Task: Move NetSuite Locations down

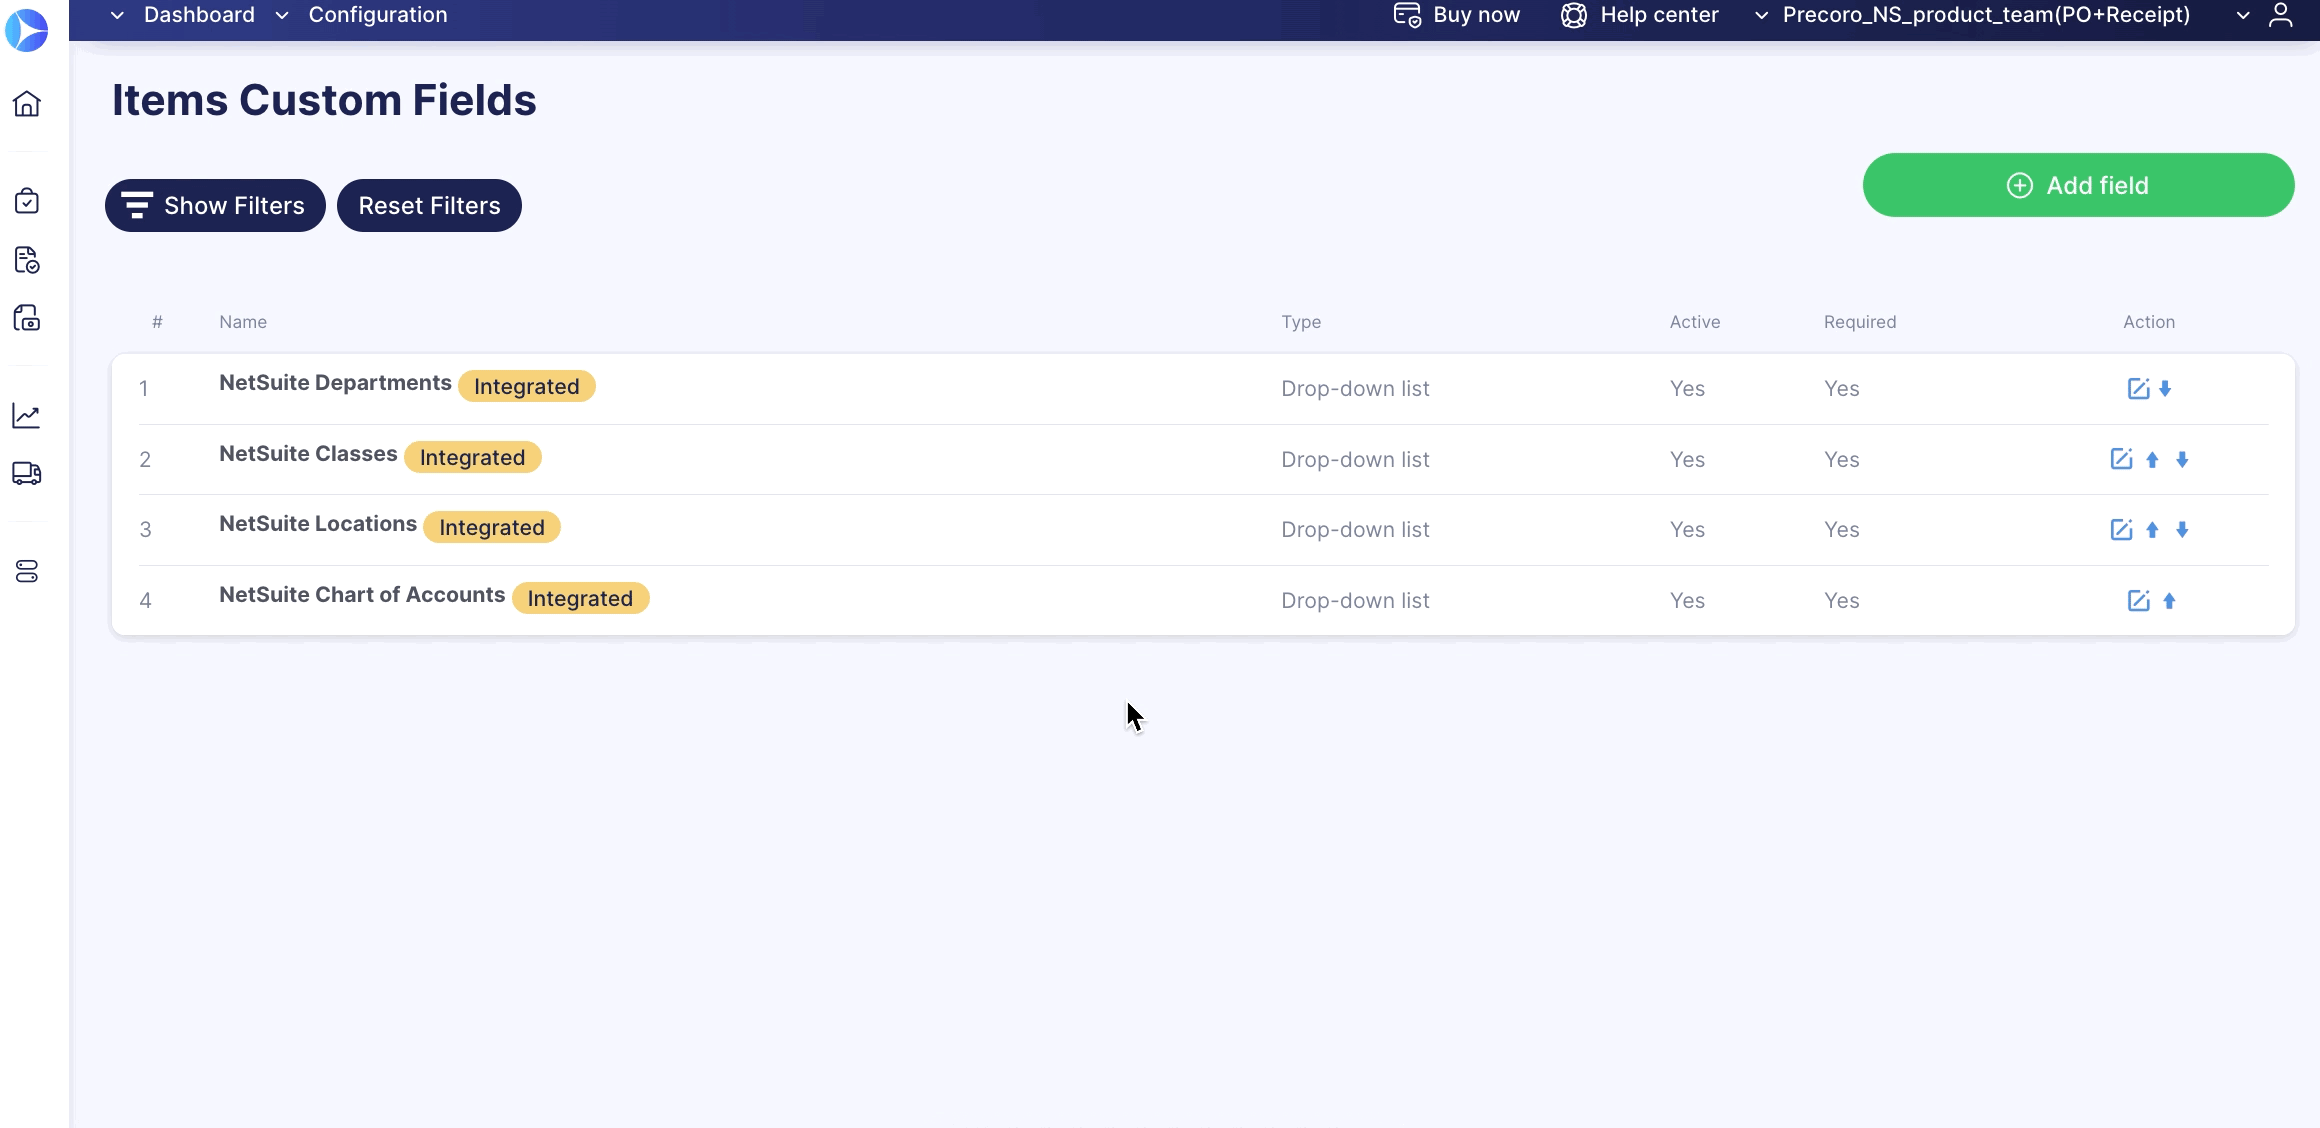Action: (2182, 530)
